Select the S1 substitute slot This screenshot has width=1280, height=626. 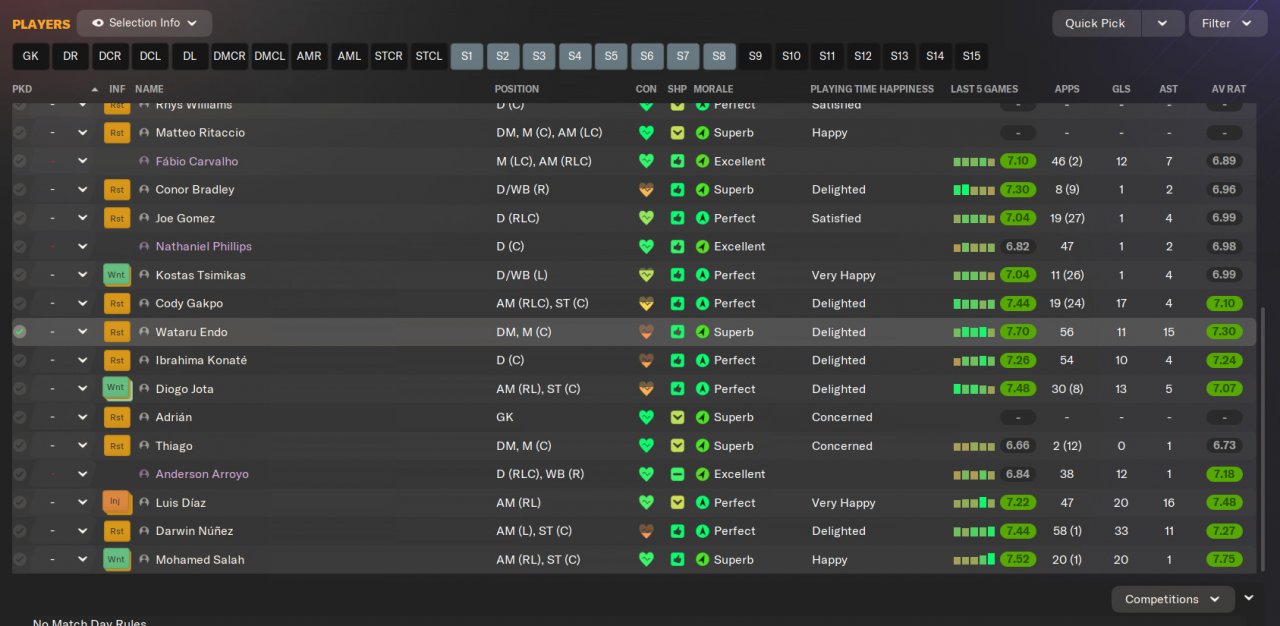pos(467,56)
